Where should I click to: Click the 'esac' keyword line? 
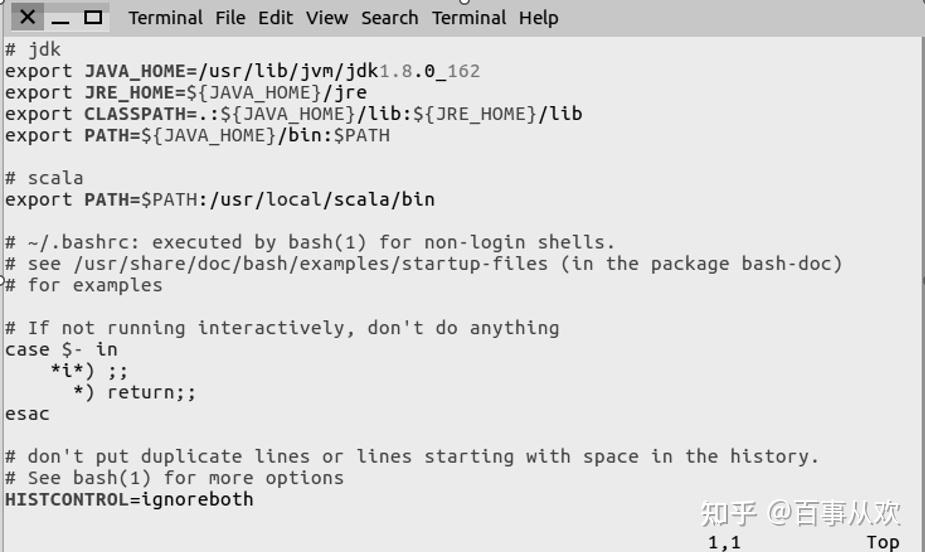(x=27, y=414)
